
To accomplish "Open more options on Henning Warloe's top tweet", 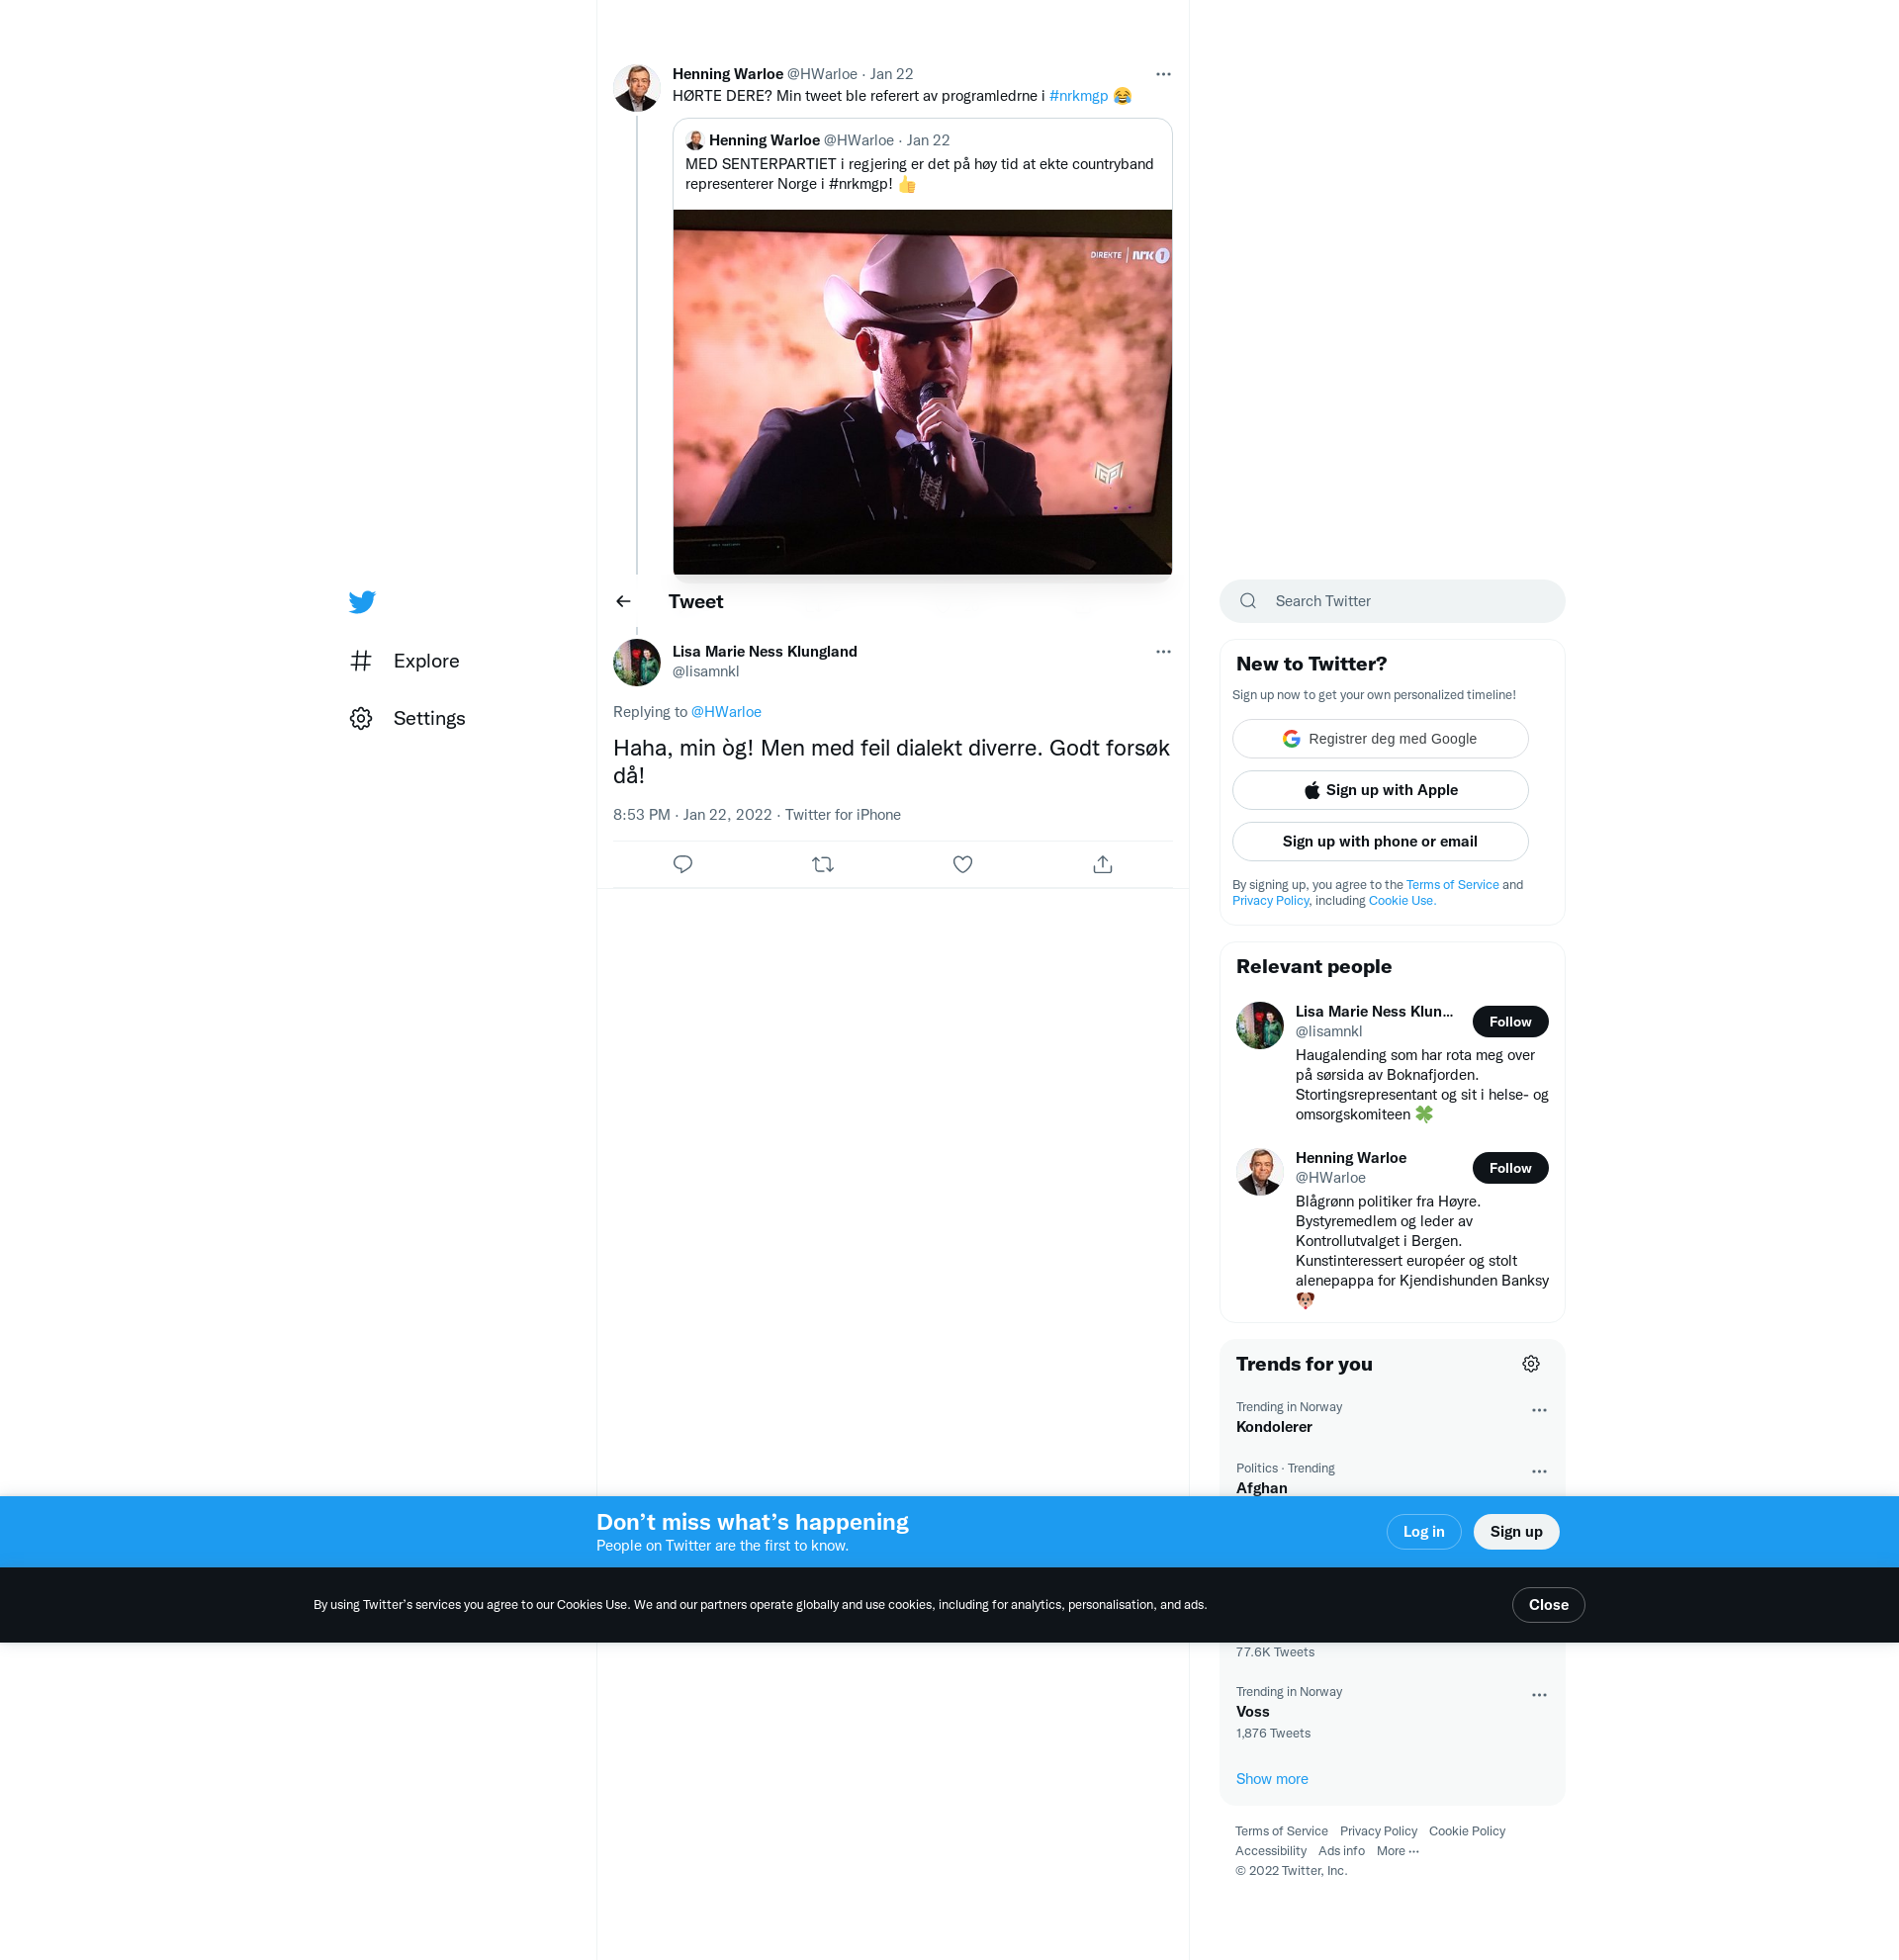I will (x=1163, y=74).
